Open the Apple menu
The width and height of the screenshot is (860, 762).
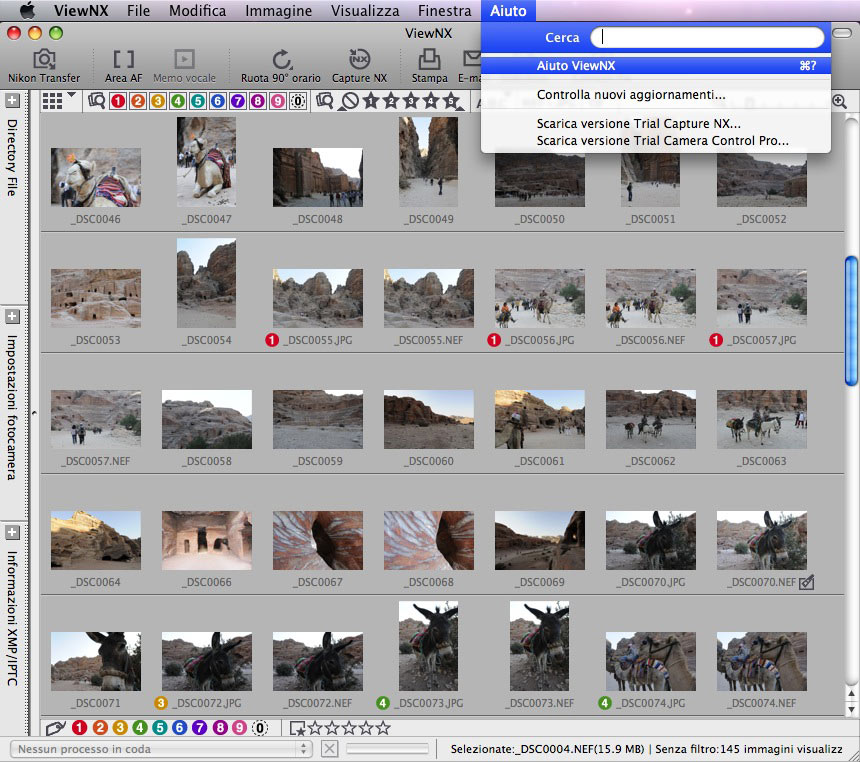pos(27,10)
